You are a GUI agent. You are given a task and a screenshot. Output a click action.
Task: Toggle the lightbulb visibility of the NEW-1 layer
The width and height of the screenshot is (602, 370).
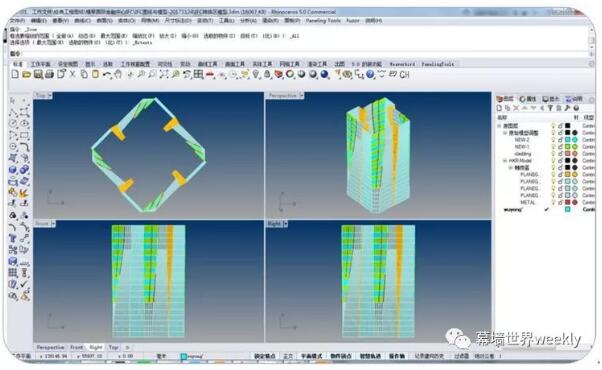553,147
